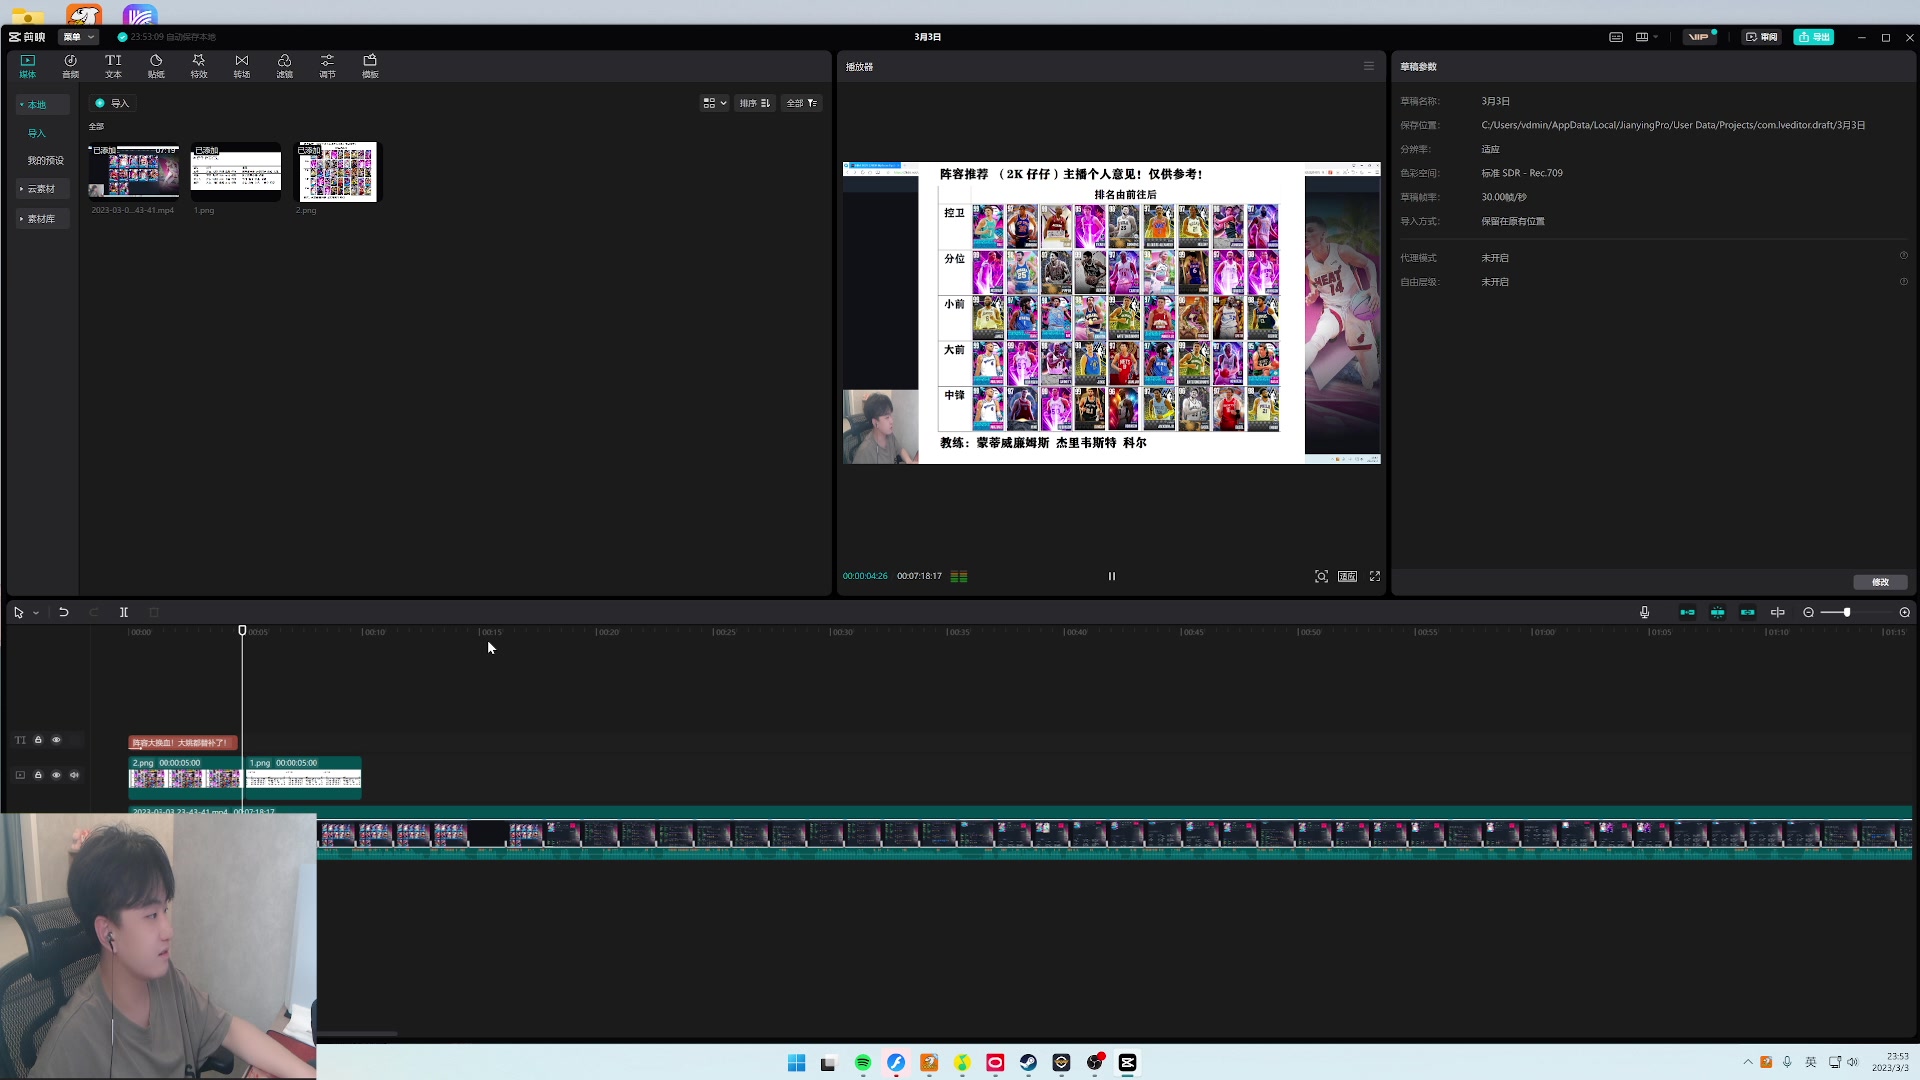Screen dimensions: 1920x1080
Task: Open the 全部 filter dropdown
Action: (802, 103)
